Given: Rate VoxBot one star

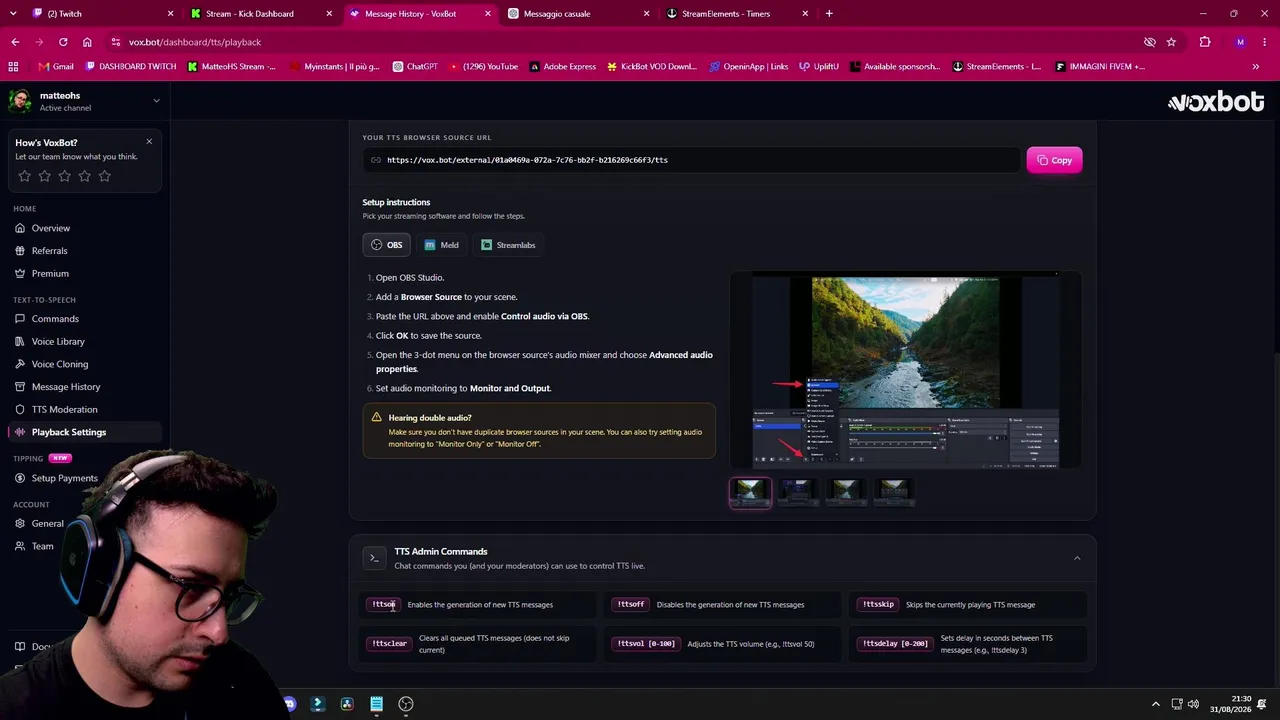Looking at the screenshot, I should [24, 176].
